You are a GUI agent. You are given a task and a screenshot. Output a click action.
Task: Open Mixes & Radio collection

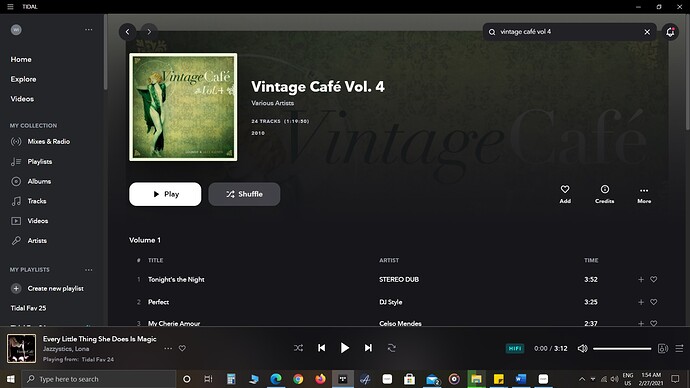click(40, 142)
